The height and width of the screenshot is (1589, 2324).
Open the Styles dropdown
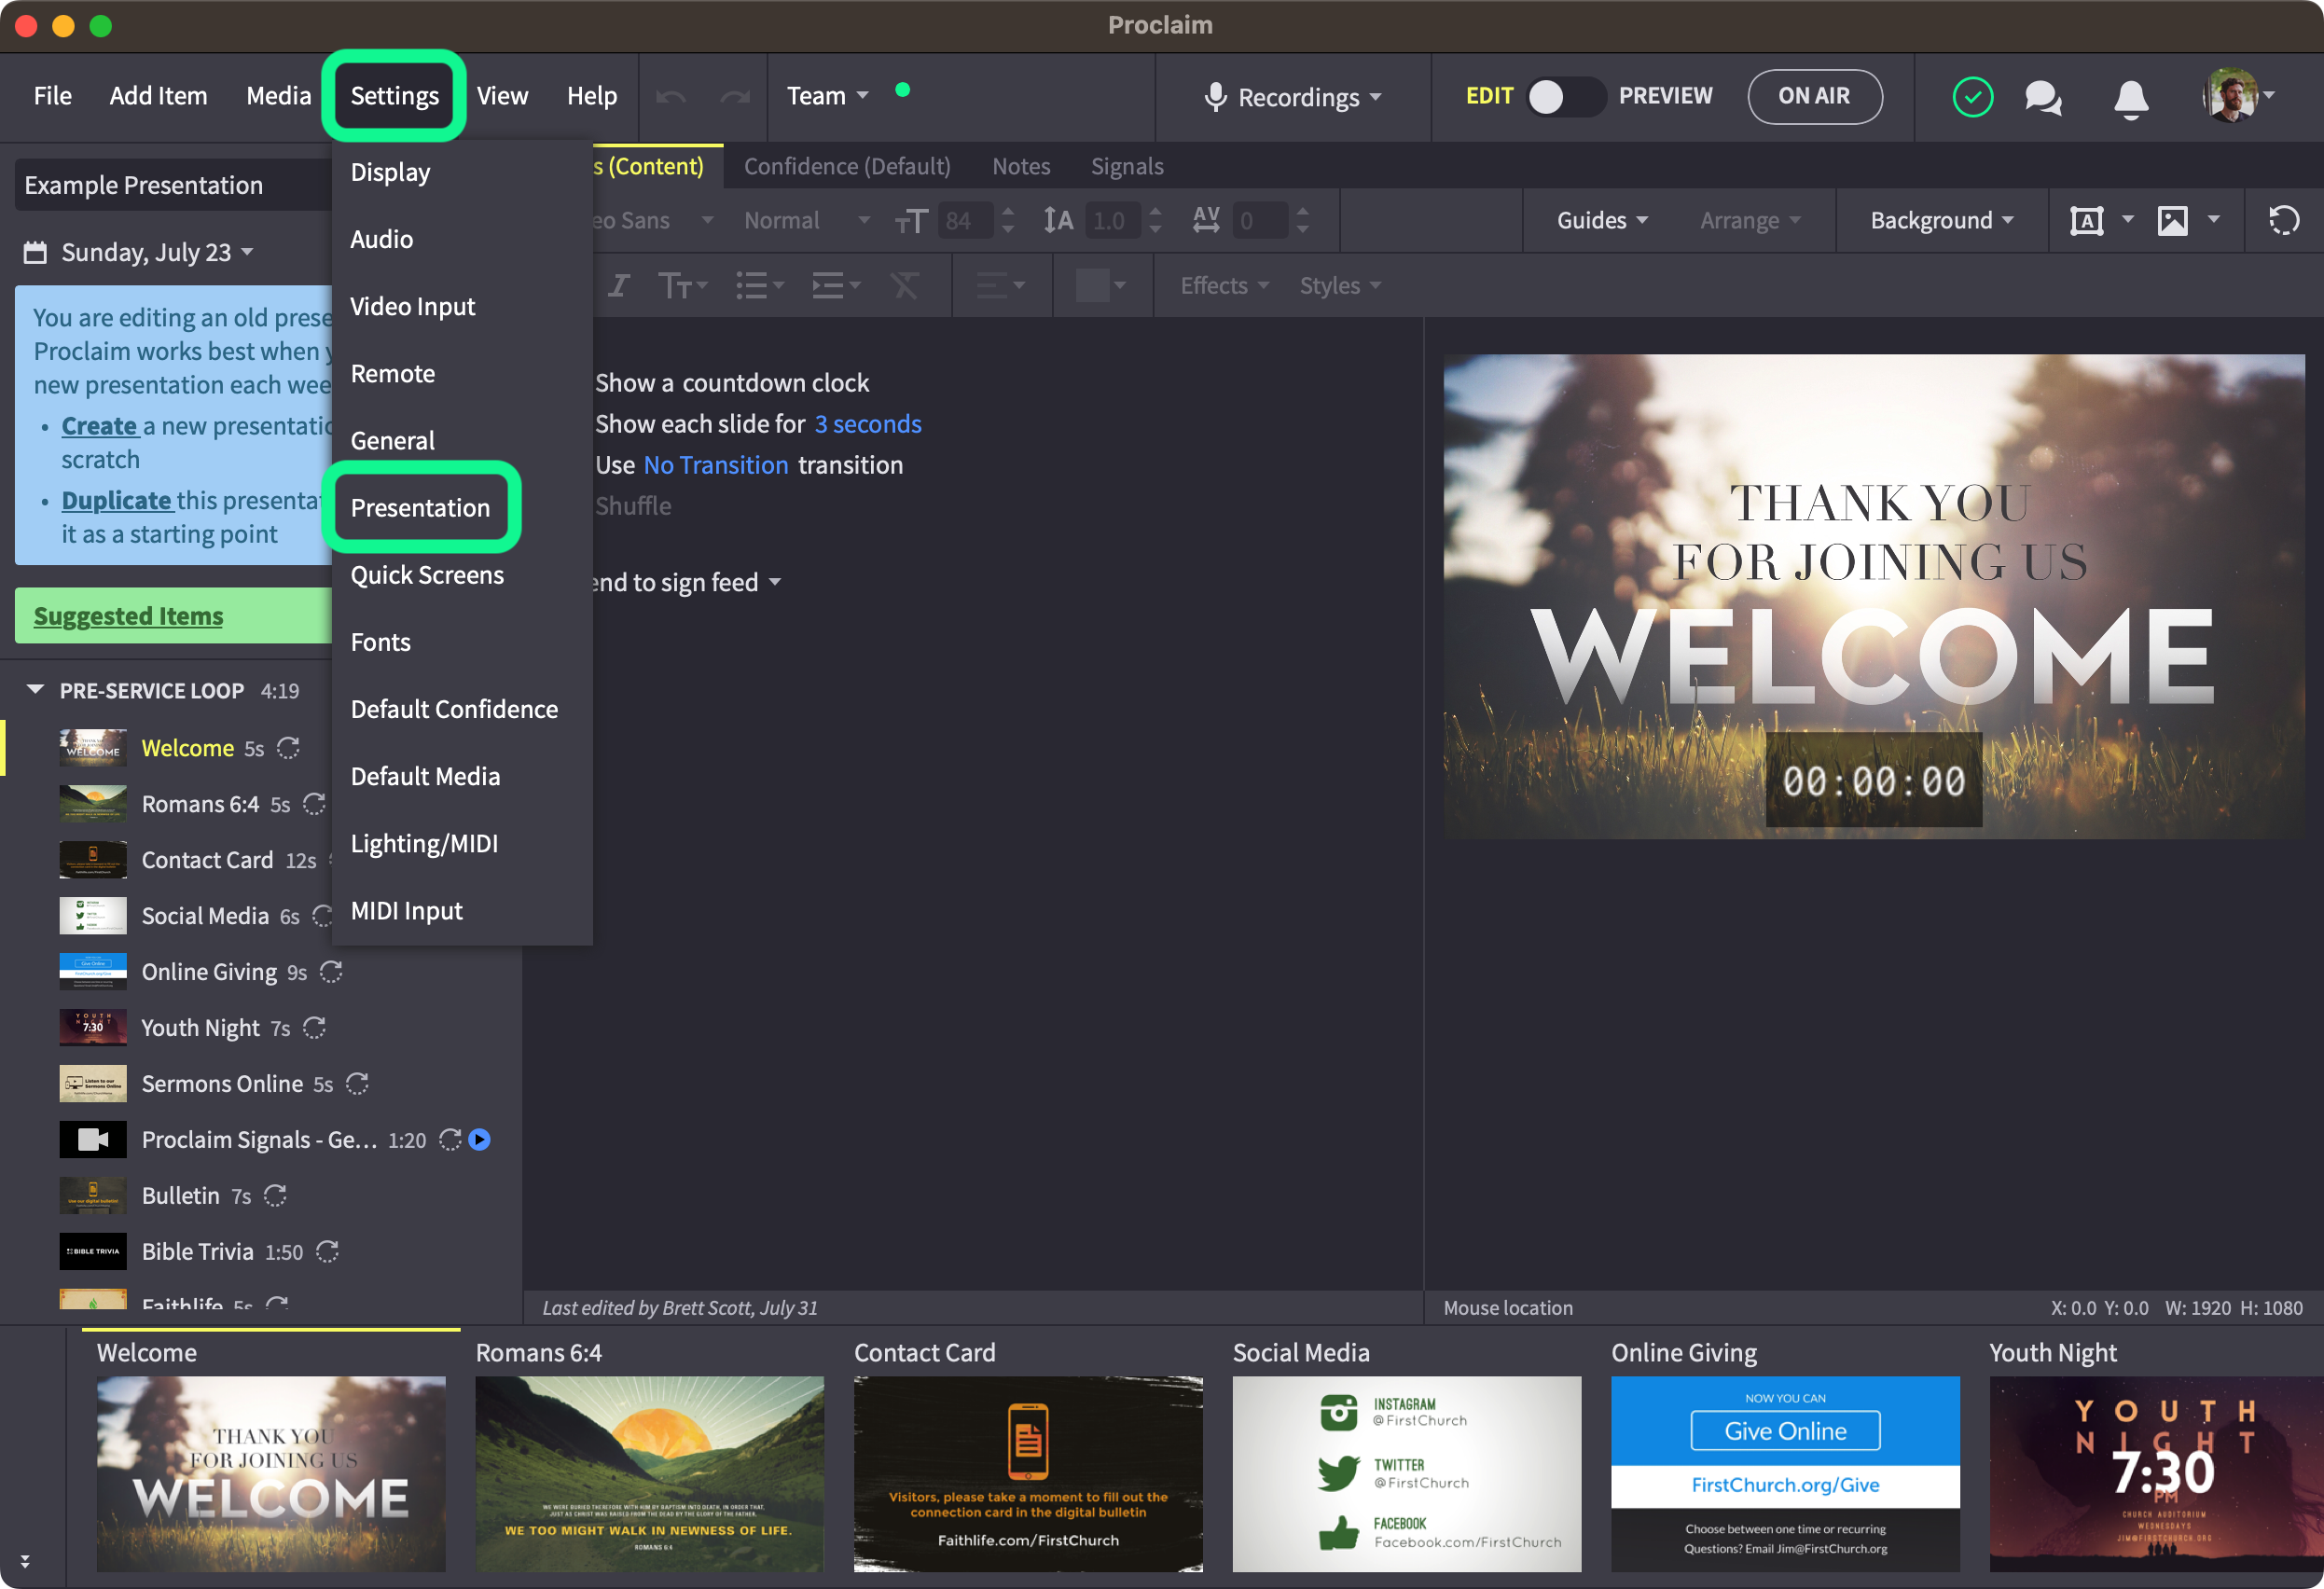[x=1340, y=286]
